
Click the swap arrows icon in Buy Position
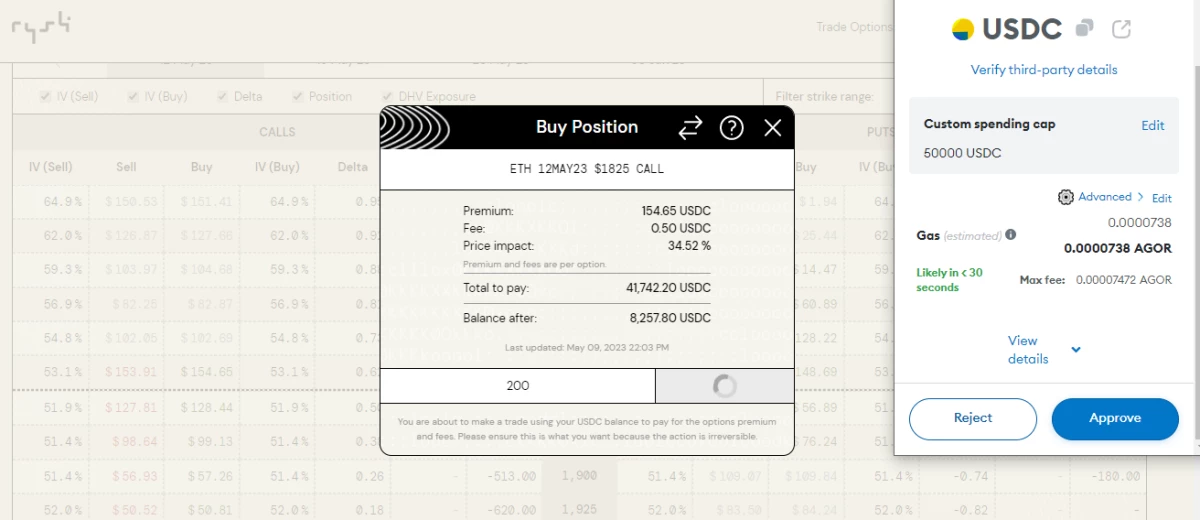click(x=690, y=128)
